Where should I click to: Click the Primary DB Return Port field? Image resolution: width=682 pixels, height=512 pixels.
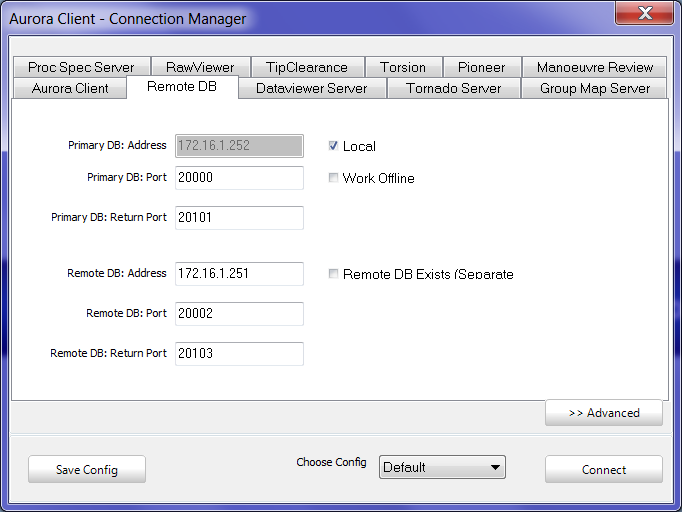pos(239,218)
